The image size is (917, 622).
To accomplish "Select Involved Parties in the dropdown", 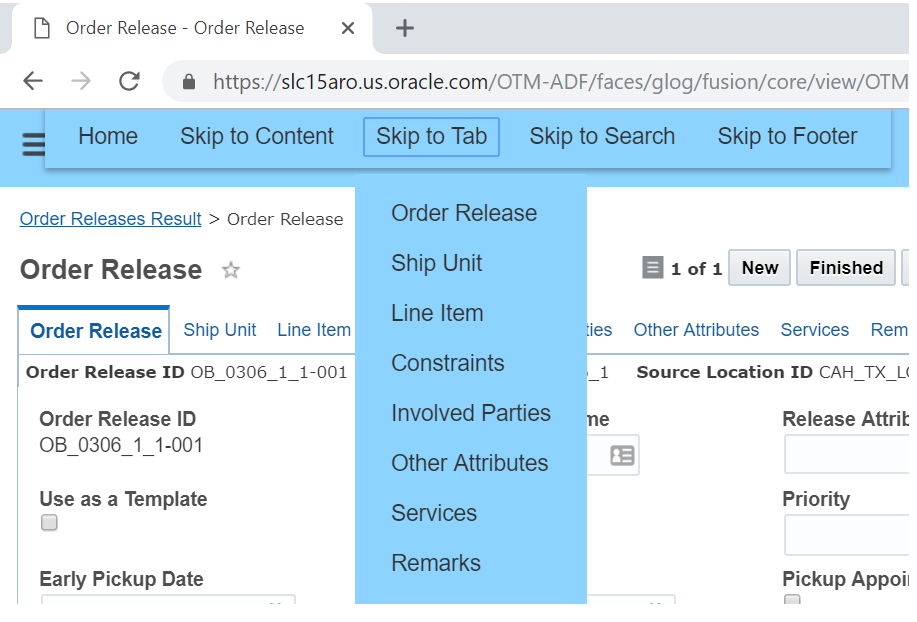I will point(470,413).
